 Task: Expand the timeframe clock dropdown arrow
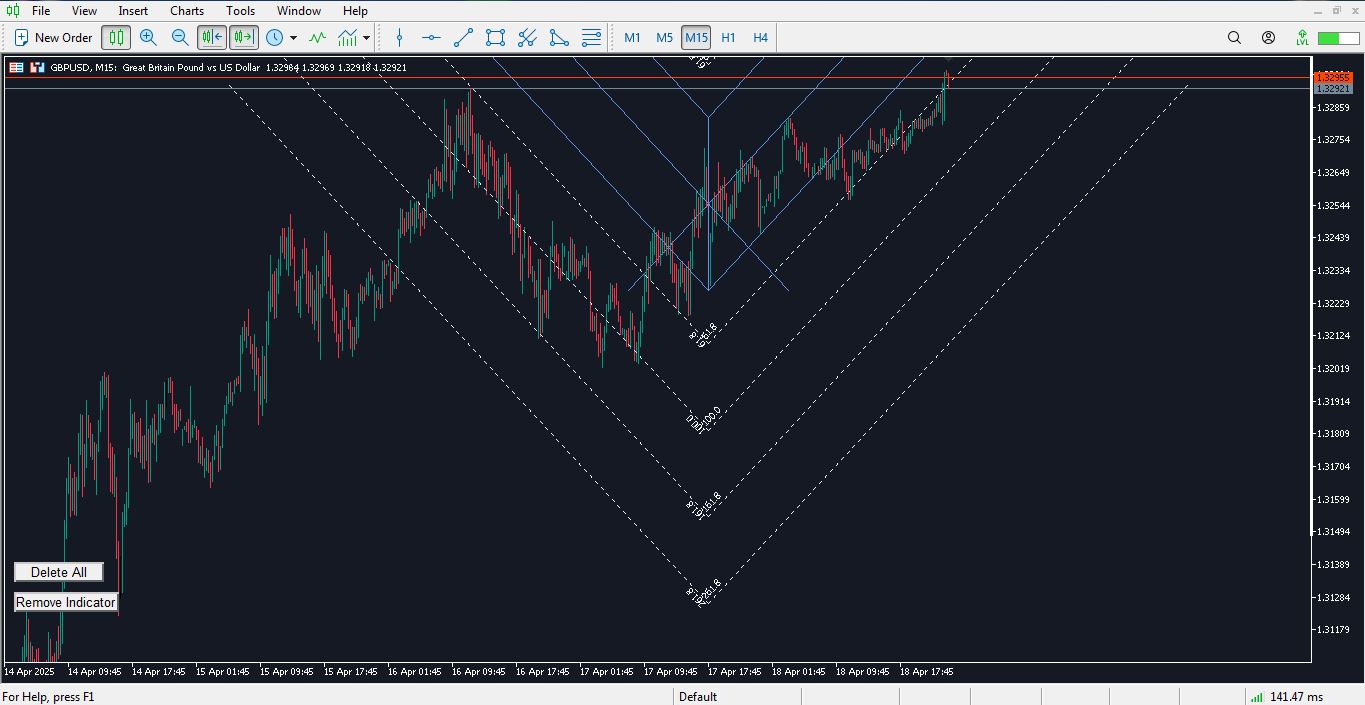[293, 38]
